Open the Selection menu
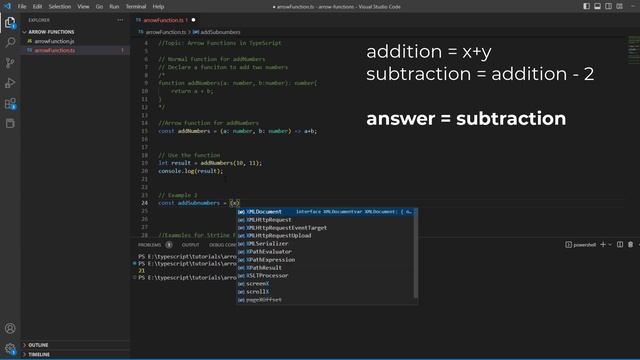This screenshot has height=360, width=640. [x=60, y=7]
